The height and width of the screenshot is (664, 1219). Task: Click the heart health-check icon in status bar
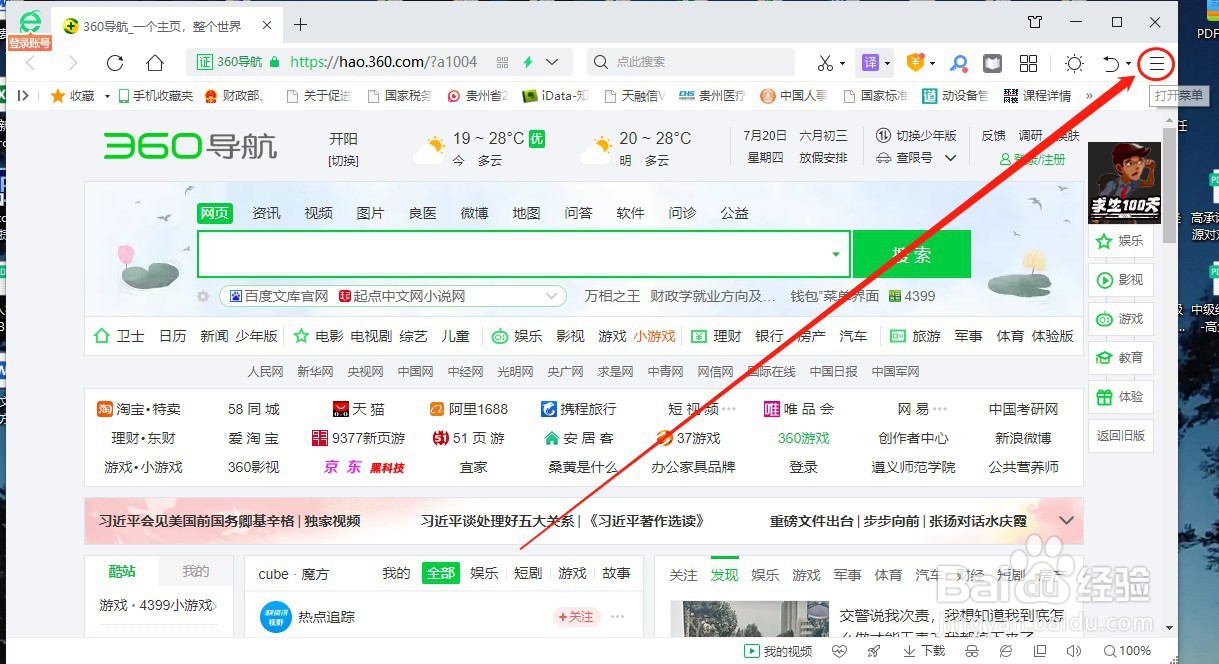840,651
